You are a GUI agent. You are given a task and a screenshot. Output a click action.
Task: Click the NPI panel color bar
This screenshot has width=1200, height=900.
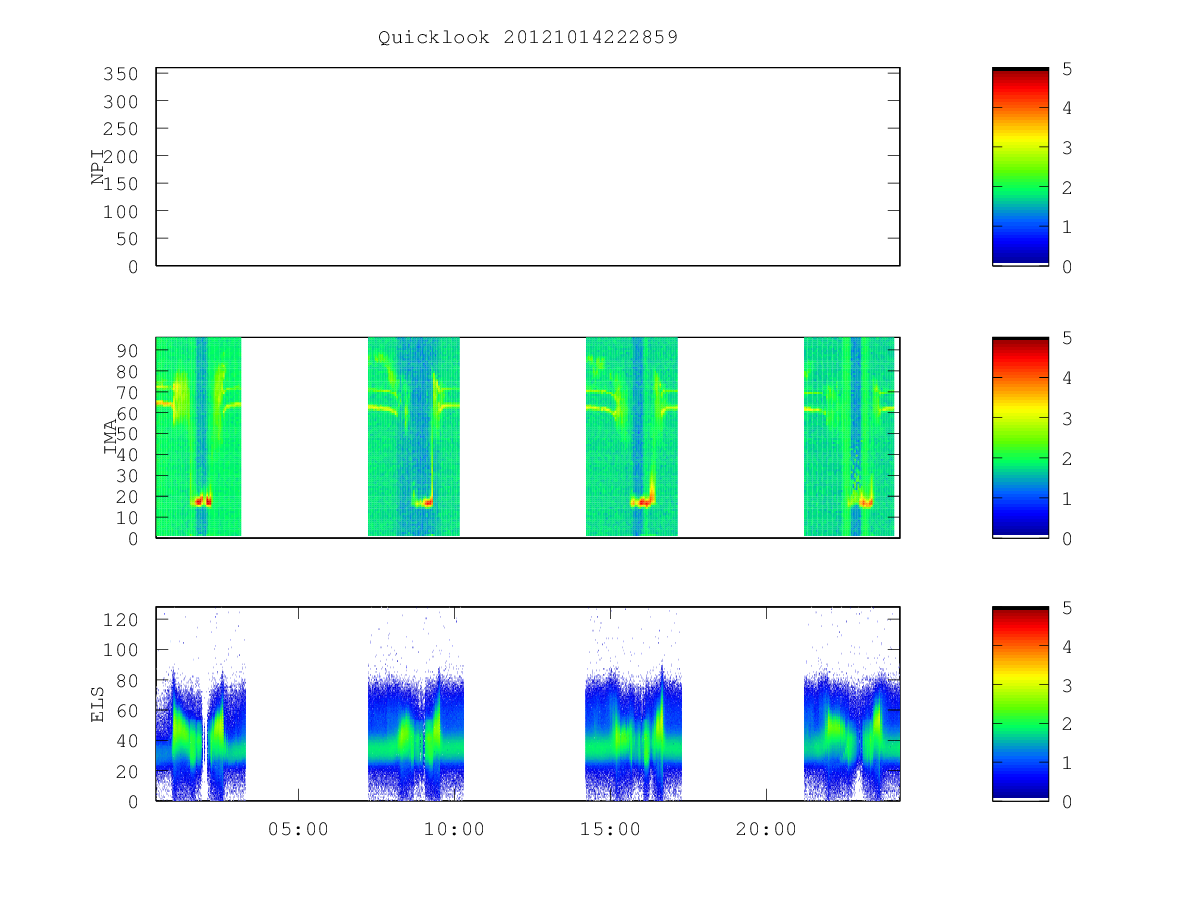coord(1020,167)
